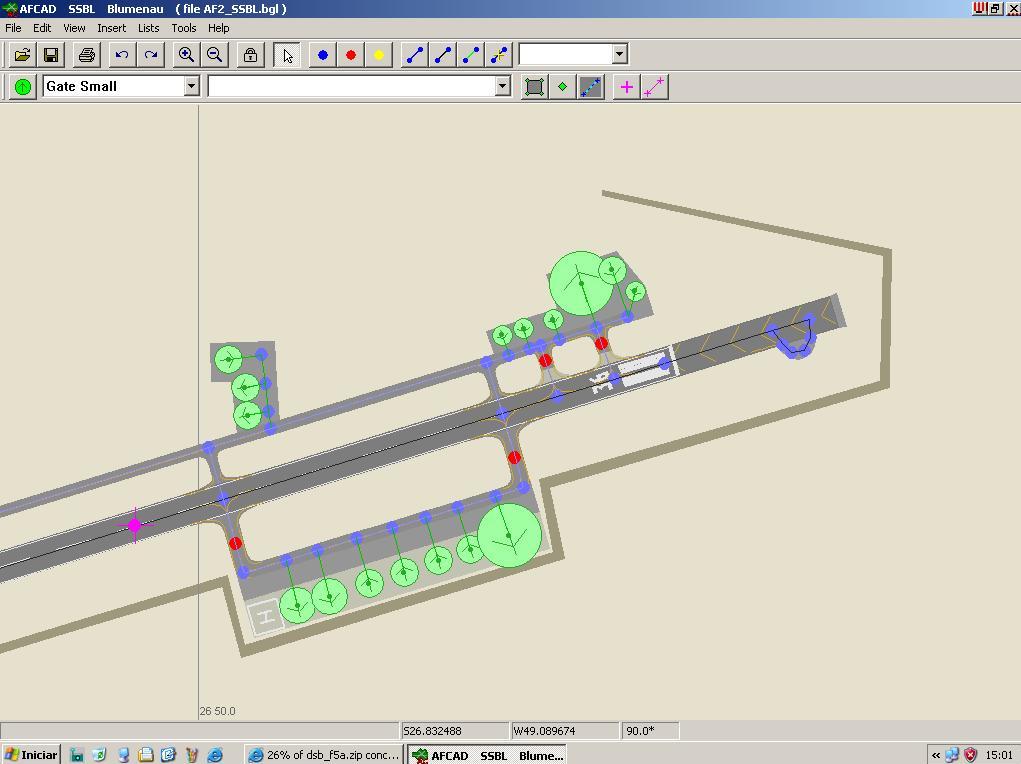The width and height of the screenshot is (1021, 764).
Task: Launch Internet Explorer from quick launch
Action: [215, 755]
